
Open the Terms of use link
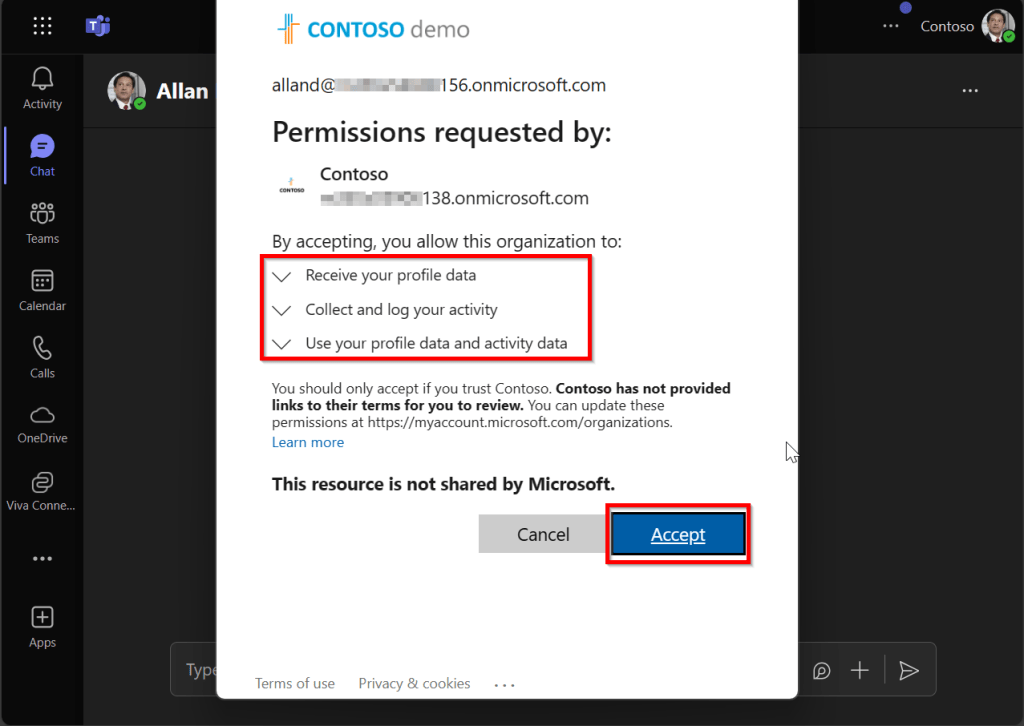tap(295, 684)
